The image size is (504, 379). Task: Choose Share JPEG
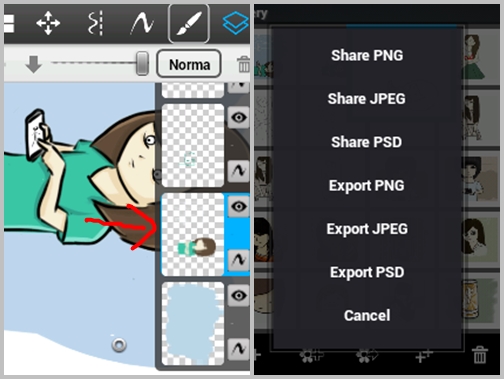[x=367, y=99]
